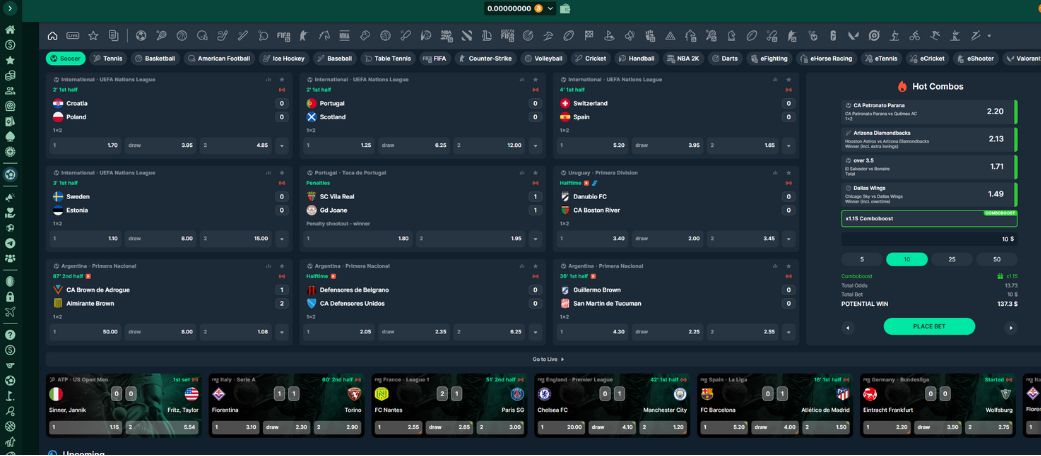This screenshot has width=1041, height=456.
Task: Select the 25 stake option
Action: click(x=951, y=260)
